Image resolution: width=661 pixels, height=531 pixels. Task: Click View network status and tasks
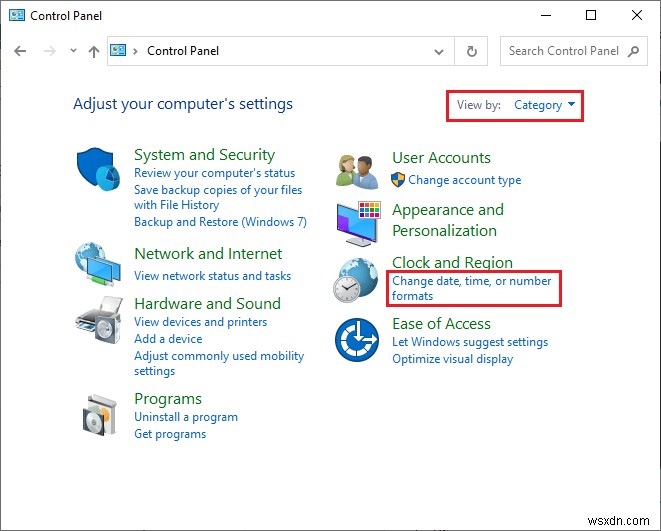tap(212, 276)
